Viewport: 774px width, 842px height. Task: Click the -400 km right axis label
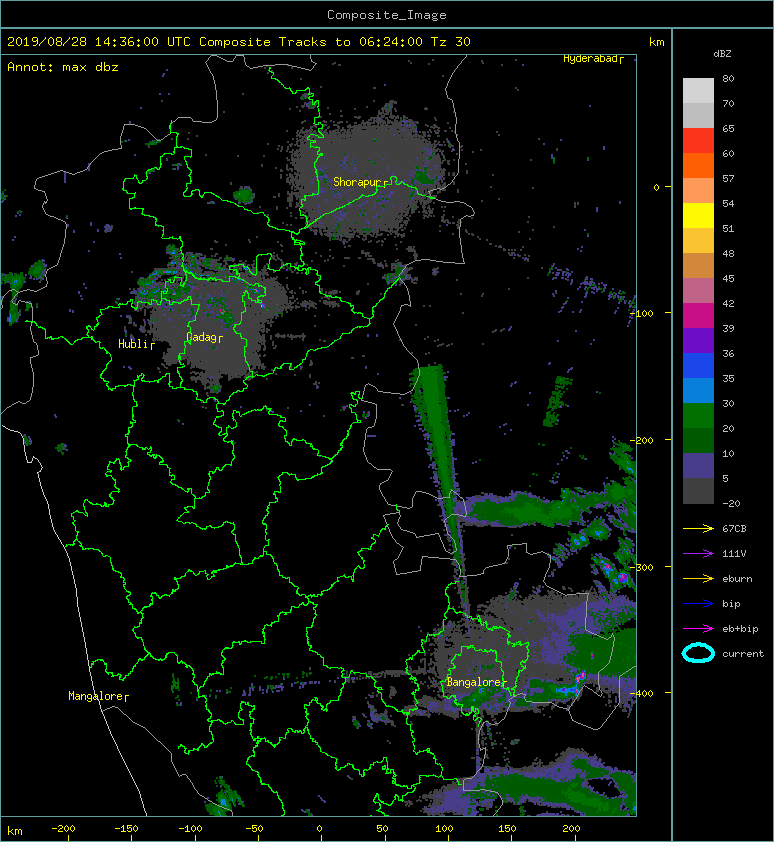(642, 693)
